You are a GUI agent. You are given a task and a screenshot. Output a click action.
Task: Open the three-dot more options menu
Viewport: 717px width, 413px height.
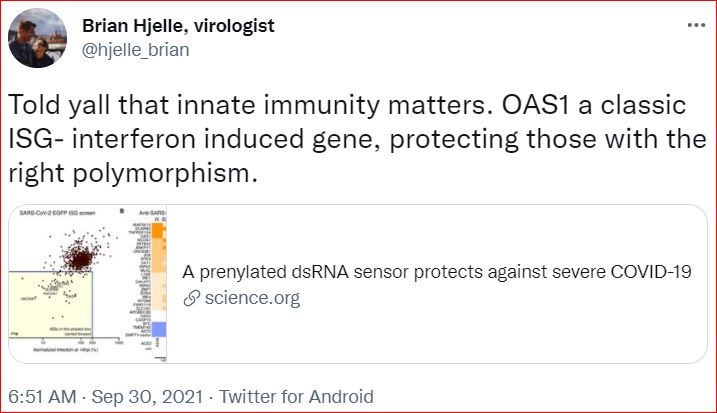pos(696,25)
